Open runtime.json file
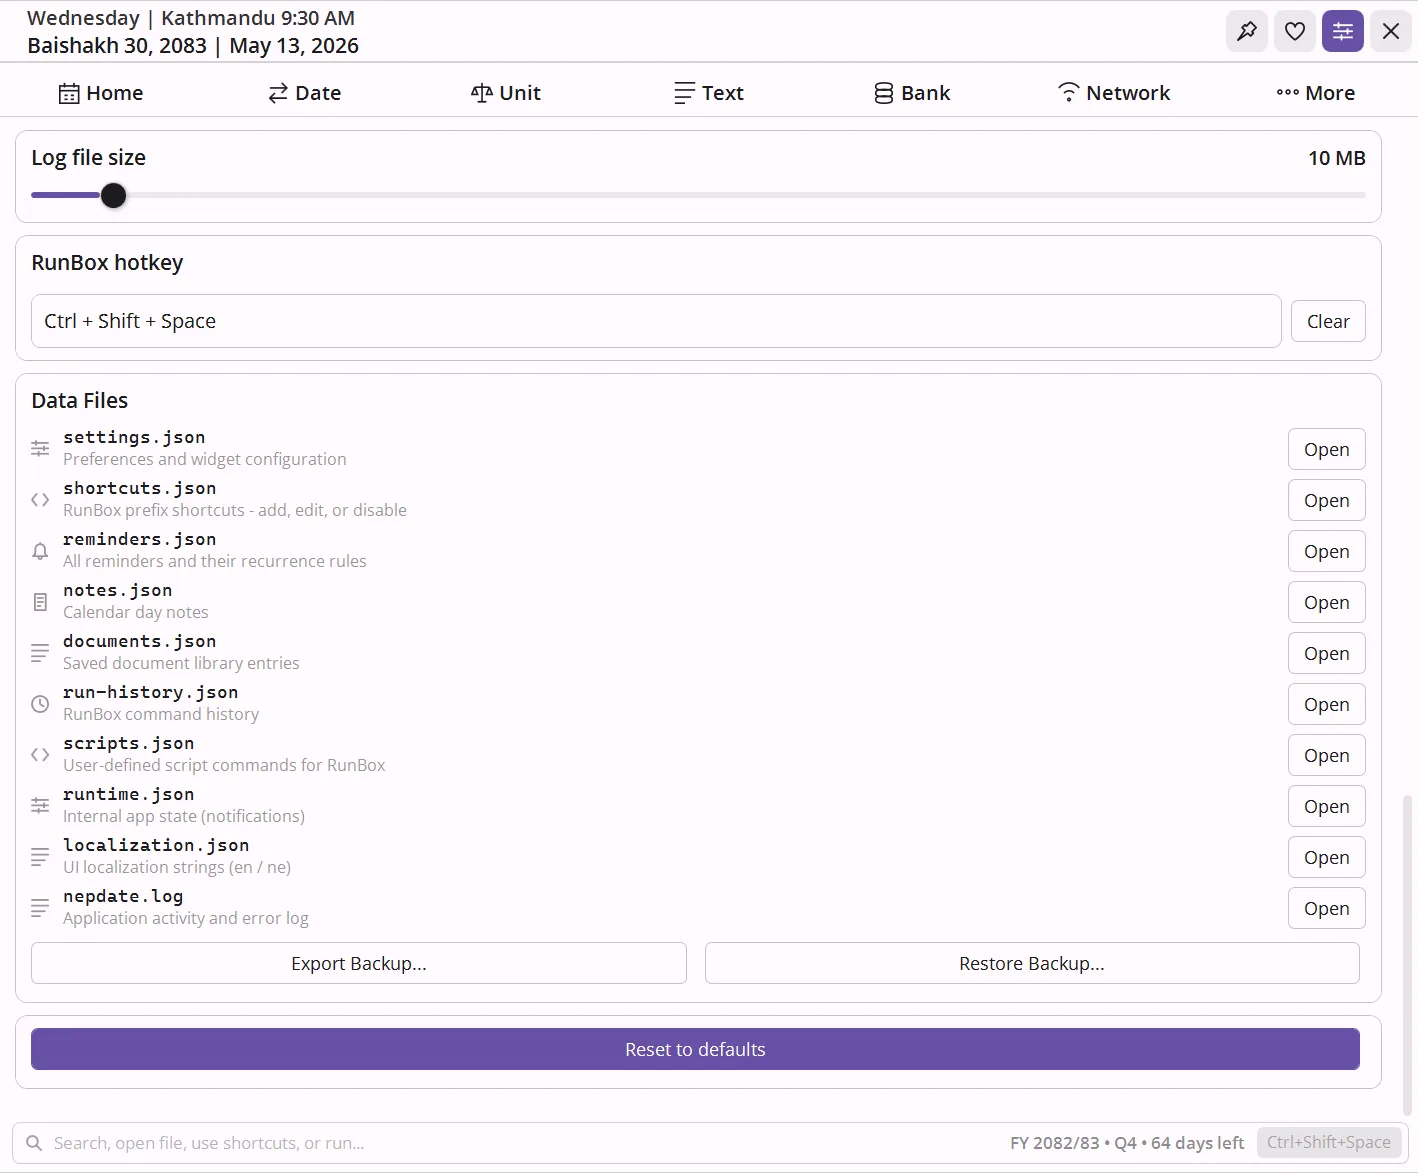 point(1327,806)
